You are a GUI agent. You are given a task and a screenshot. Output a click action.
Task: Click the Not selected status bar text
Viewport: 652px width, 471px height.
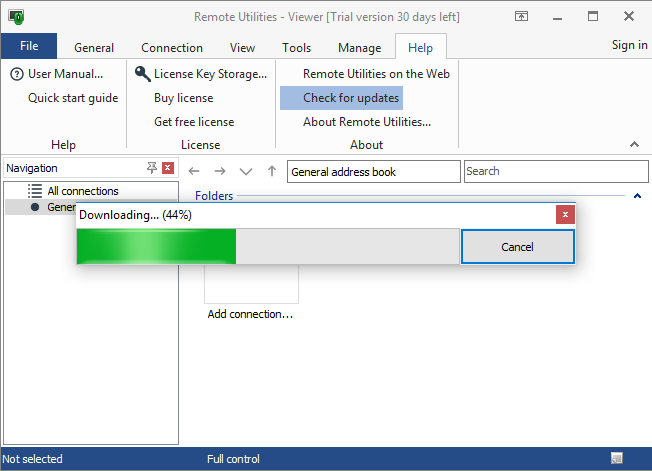point(32,459)
